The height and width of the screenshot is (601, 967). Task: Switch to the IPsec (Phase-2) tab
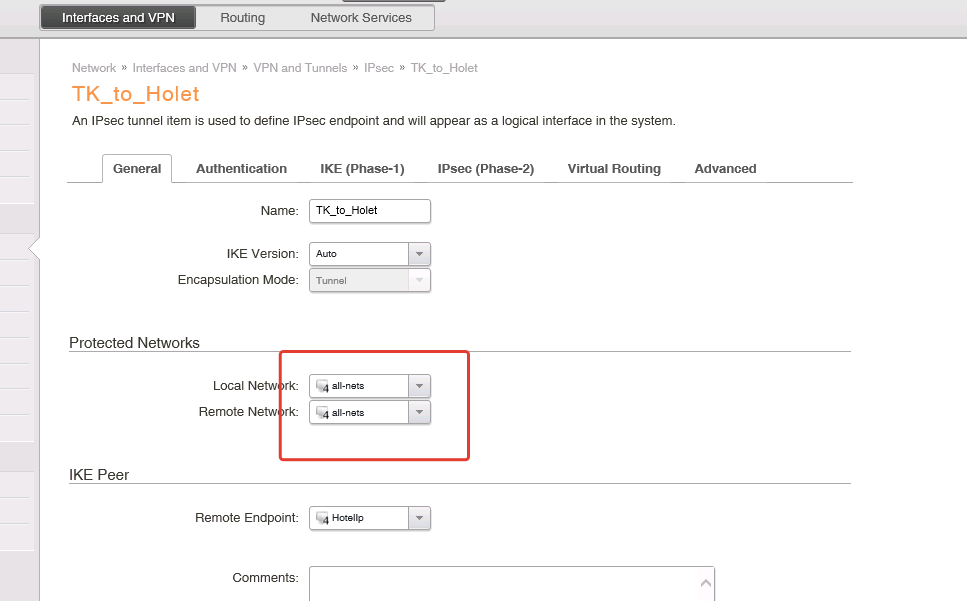pos(485,169)
